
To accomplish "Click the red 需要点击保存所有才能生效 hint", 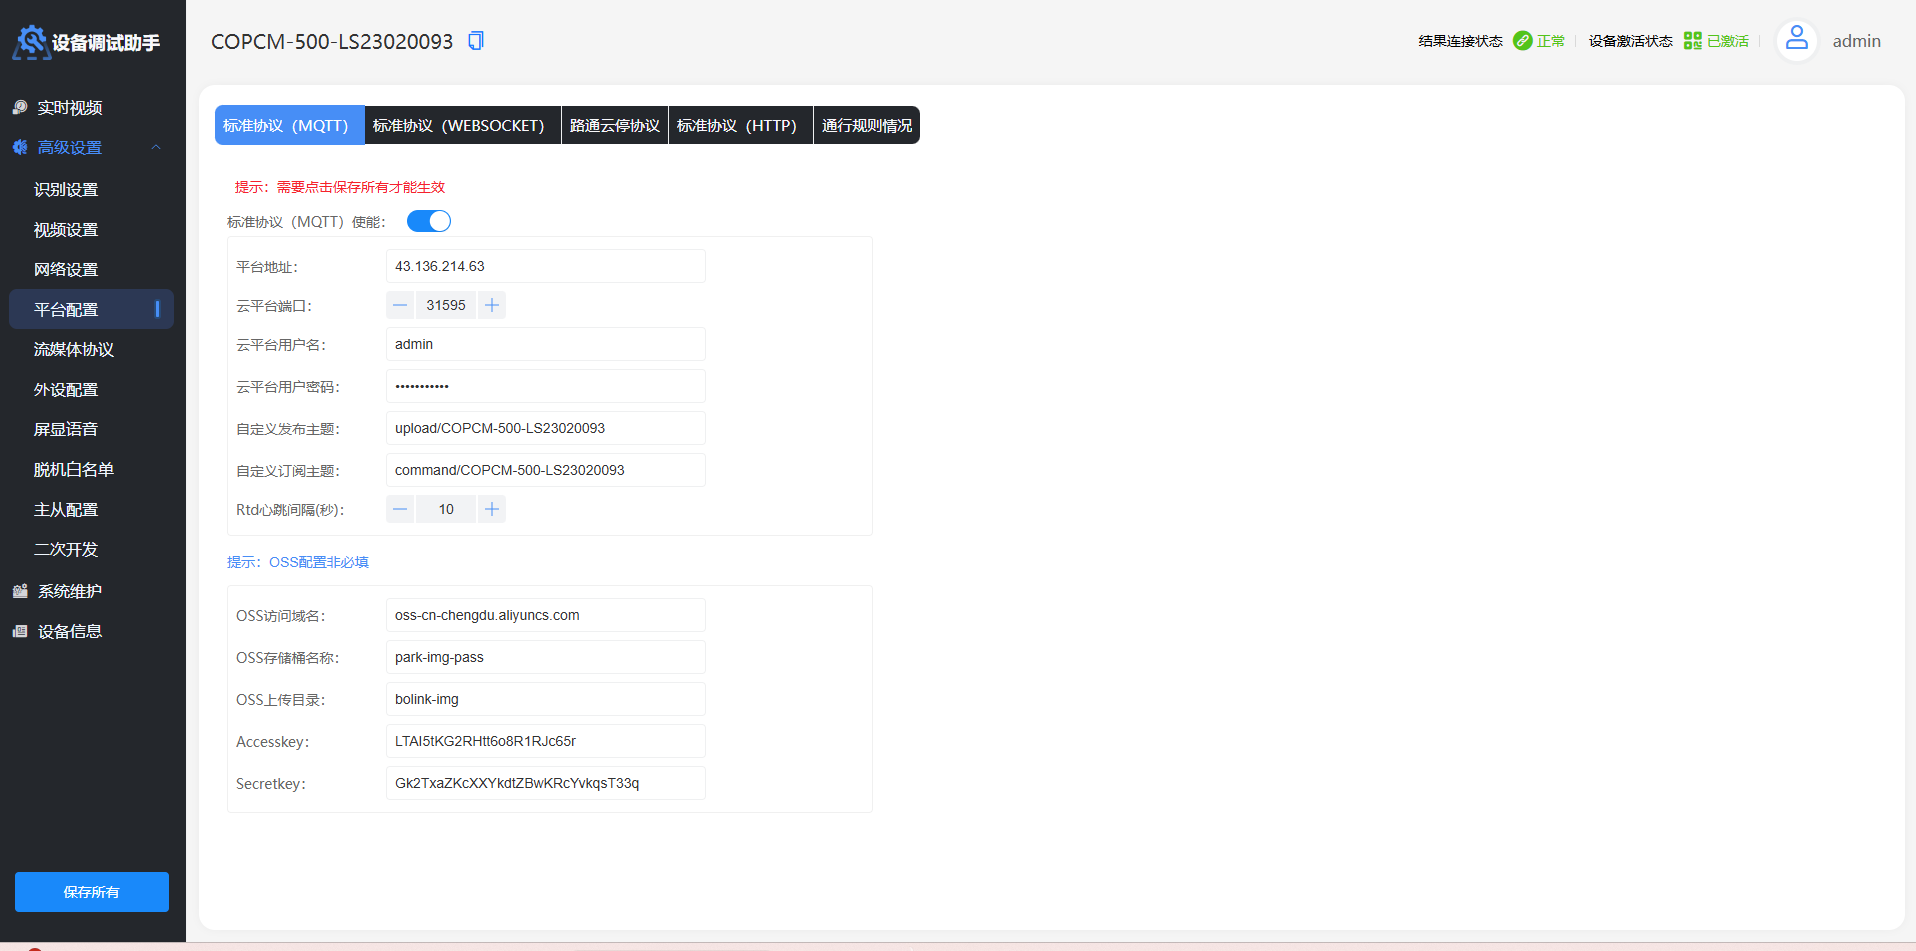I will click(340, 187).
